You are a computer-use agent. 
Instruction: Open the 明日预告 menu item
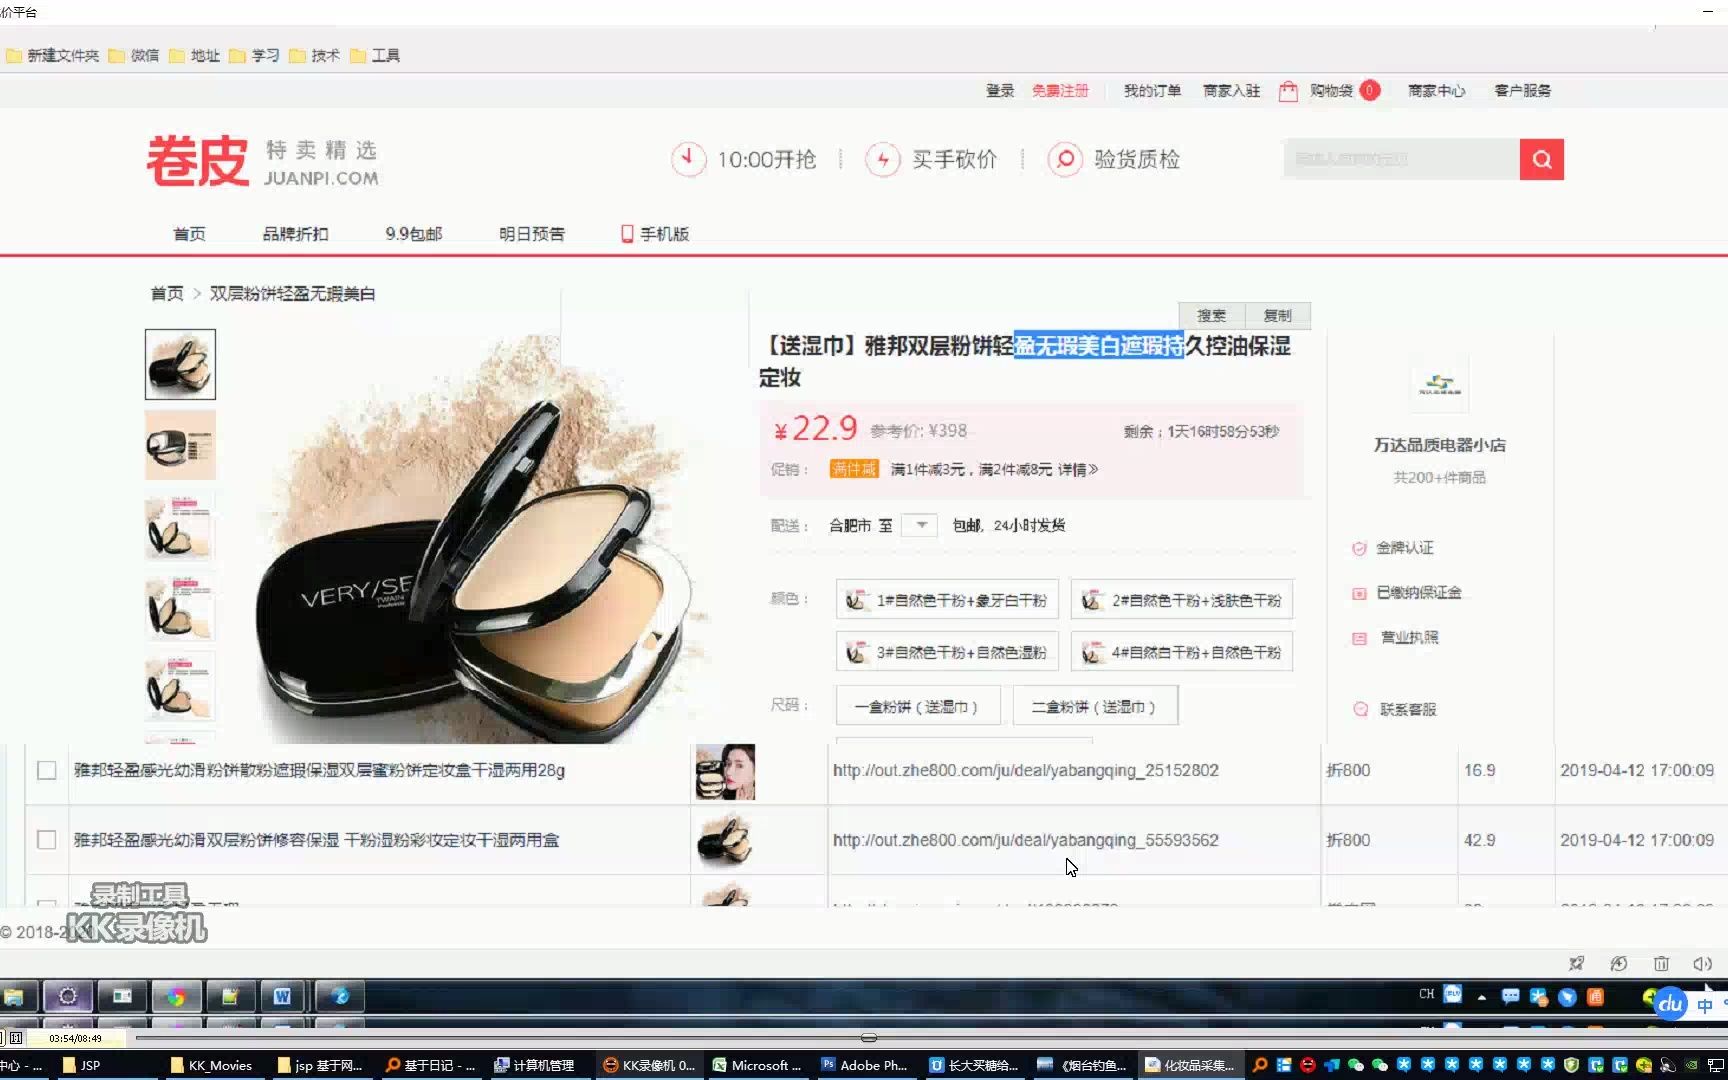(532, 233)
